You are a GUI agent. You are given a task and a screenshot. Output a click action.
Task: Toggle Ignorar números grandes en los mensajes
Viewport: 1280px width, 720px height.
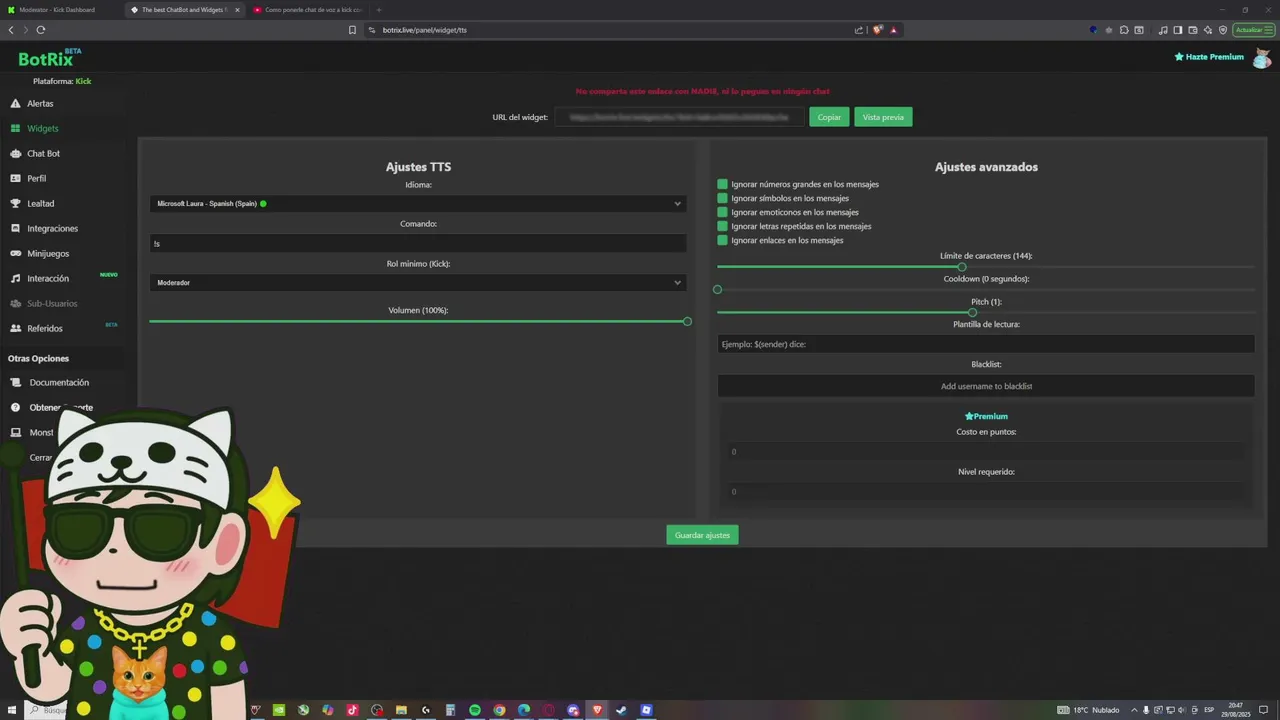pos(722,184)
